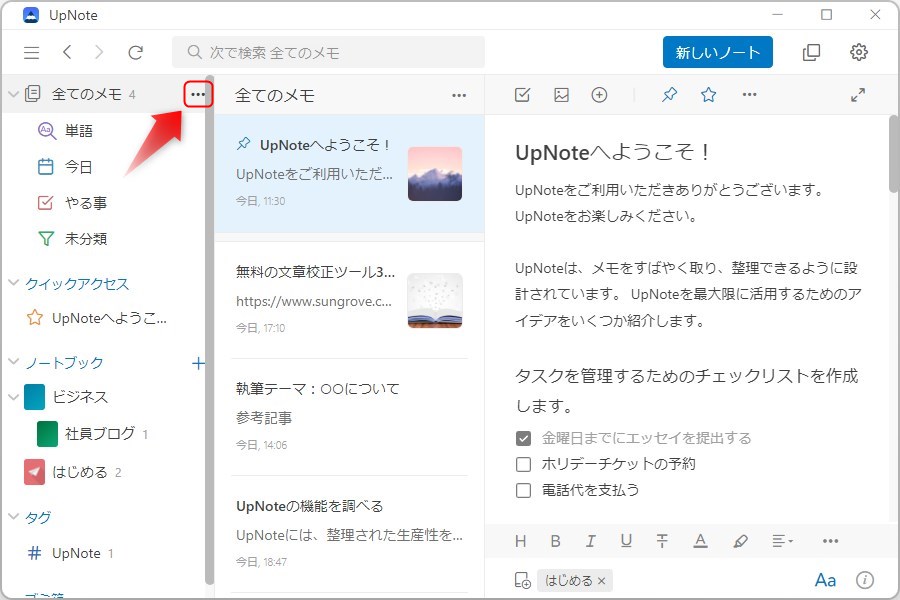Screen dimensions: 900x600
Task: Open note in new window icon
Action: (x=811, y=52)
